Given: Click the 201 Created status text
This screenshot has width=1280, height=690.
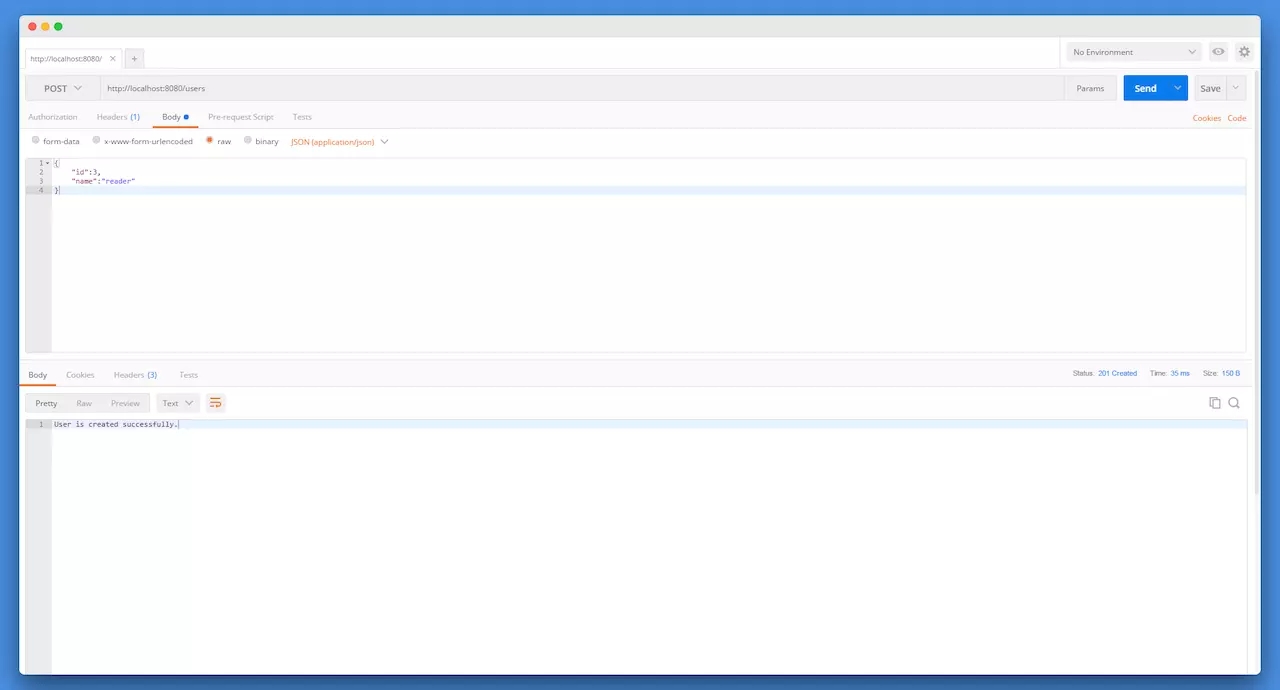Looking at the screenshot, I should (1117, 373).
